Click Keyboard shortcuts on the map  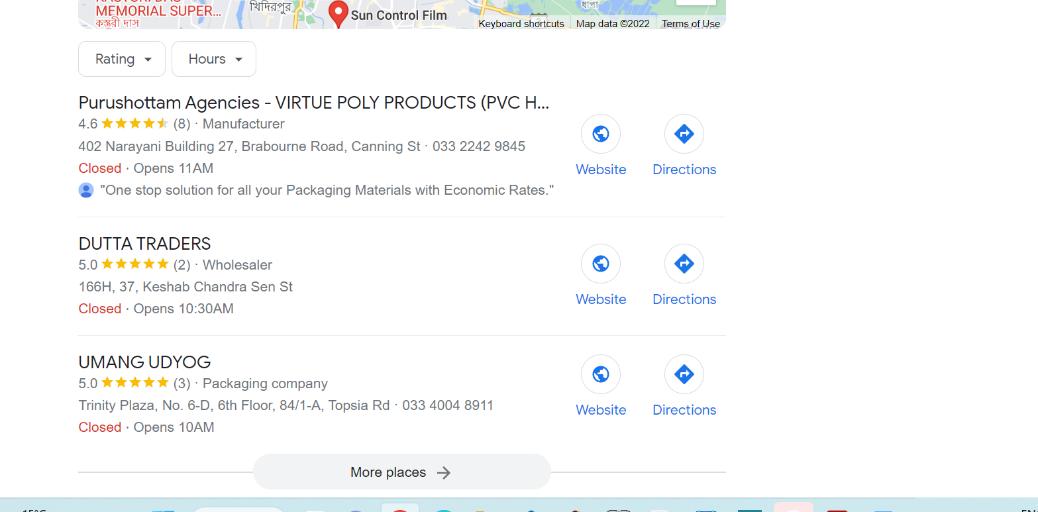coord(521,24)
